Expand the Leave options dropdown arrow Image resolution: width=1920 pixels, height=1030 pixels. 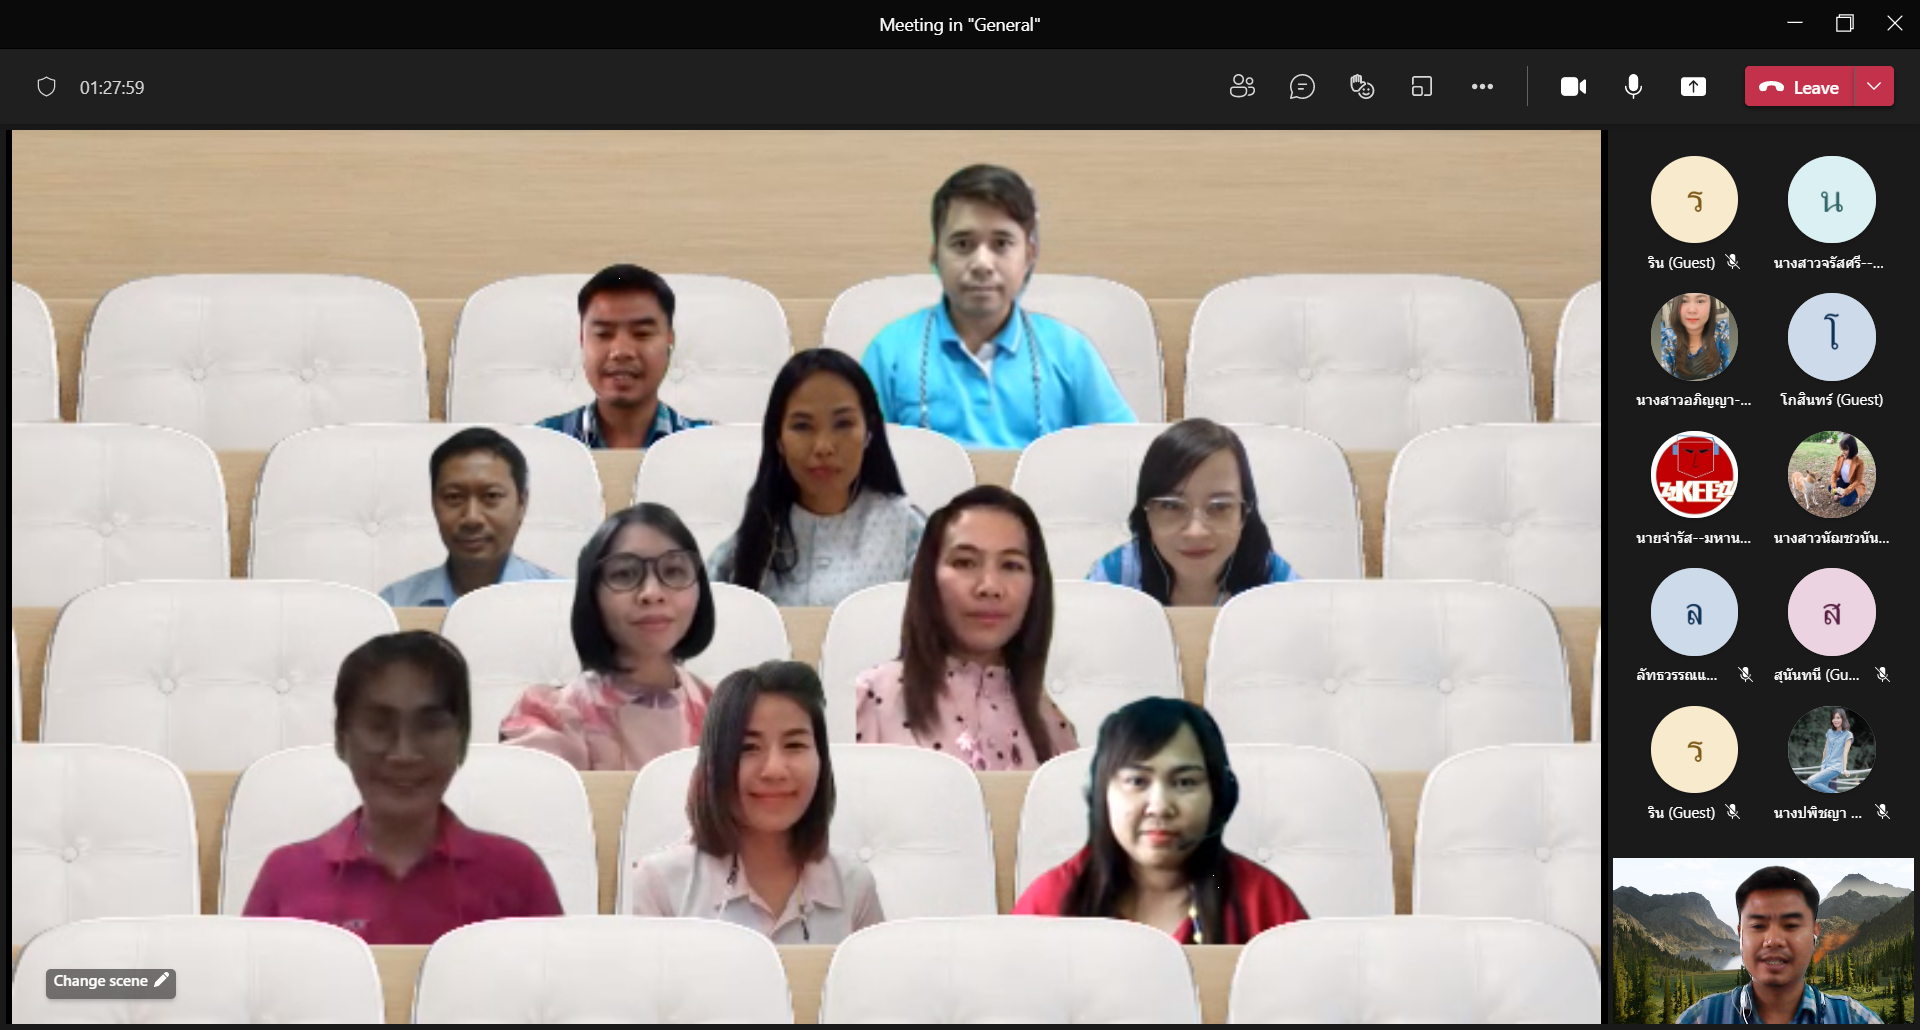pyautogui.click(x=1875, y=87)
